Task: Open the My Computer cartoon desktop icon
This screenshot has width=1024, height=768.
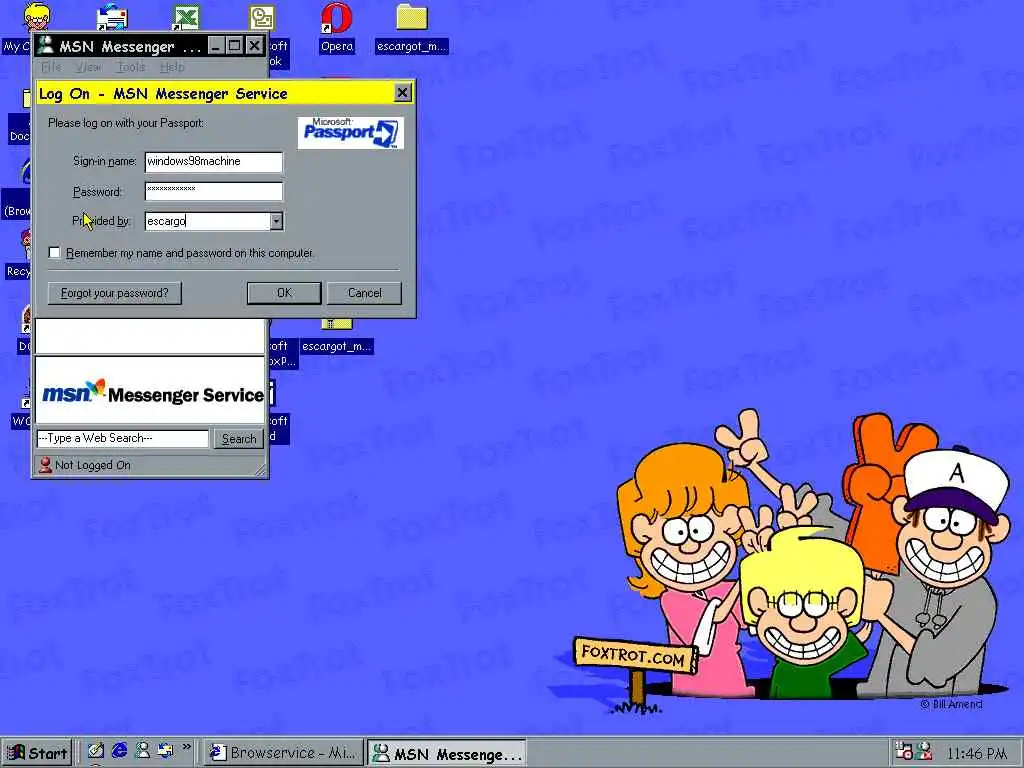Action: [x=37, y=16]
